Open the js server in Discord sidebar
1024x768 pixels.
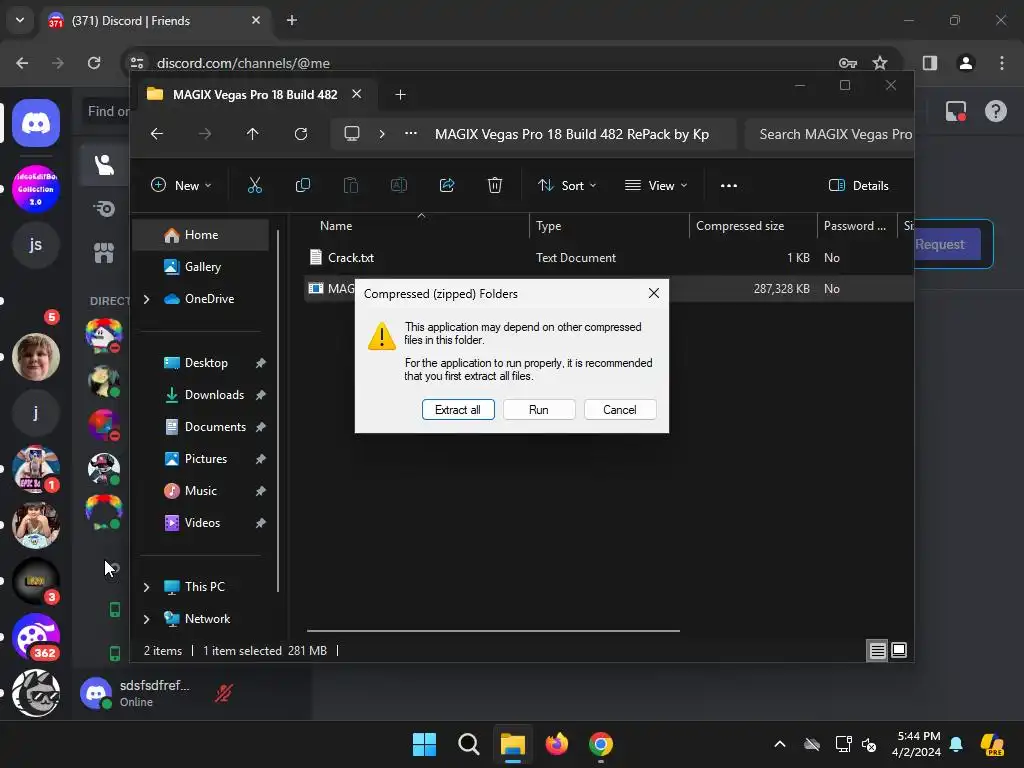[36, 245]
